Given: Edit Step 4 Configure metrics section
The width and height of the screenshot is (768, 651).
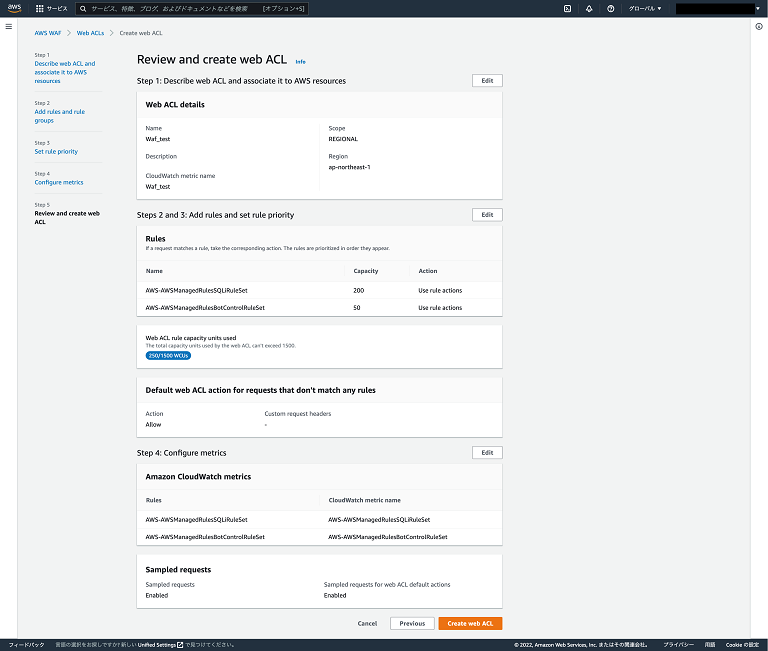Looking at the screenshot, I should (x=487, y=452).
